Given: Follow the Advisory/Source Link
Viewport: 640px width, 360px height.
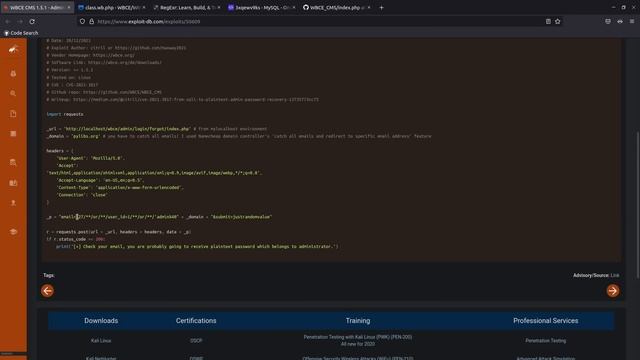Looking at the screenshot, I should (615, 276).
